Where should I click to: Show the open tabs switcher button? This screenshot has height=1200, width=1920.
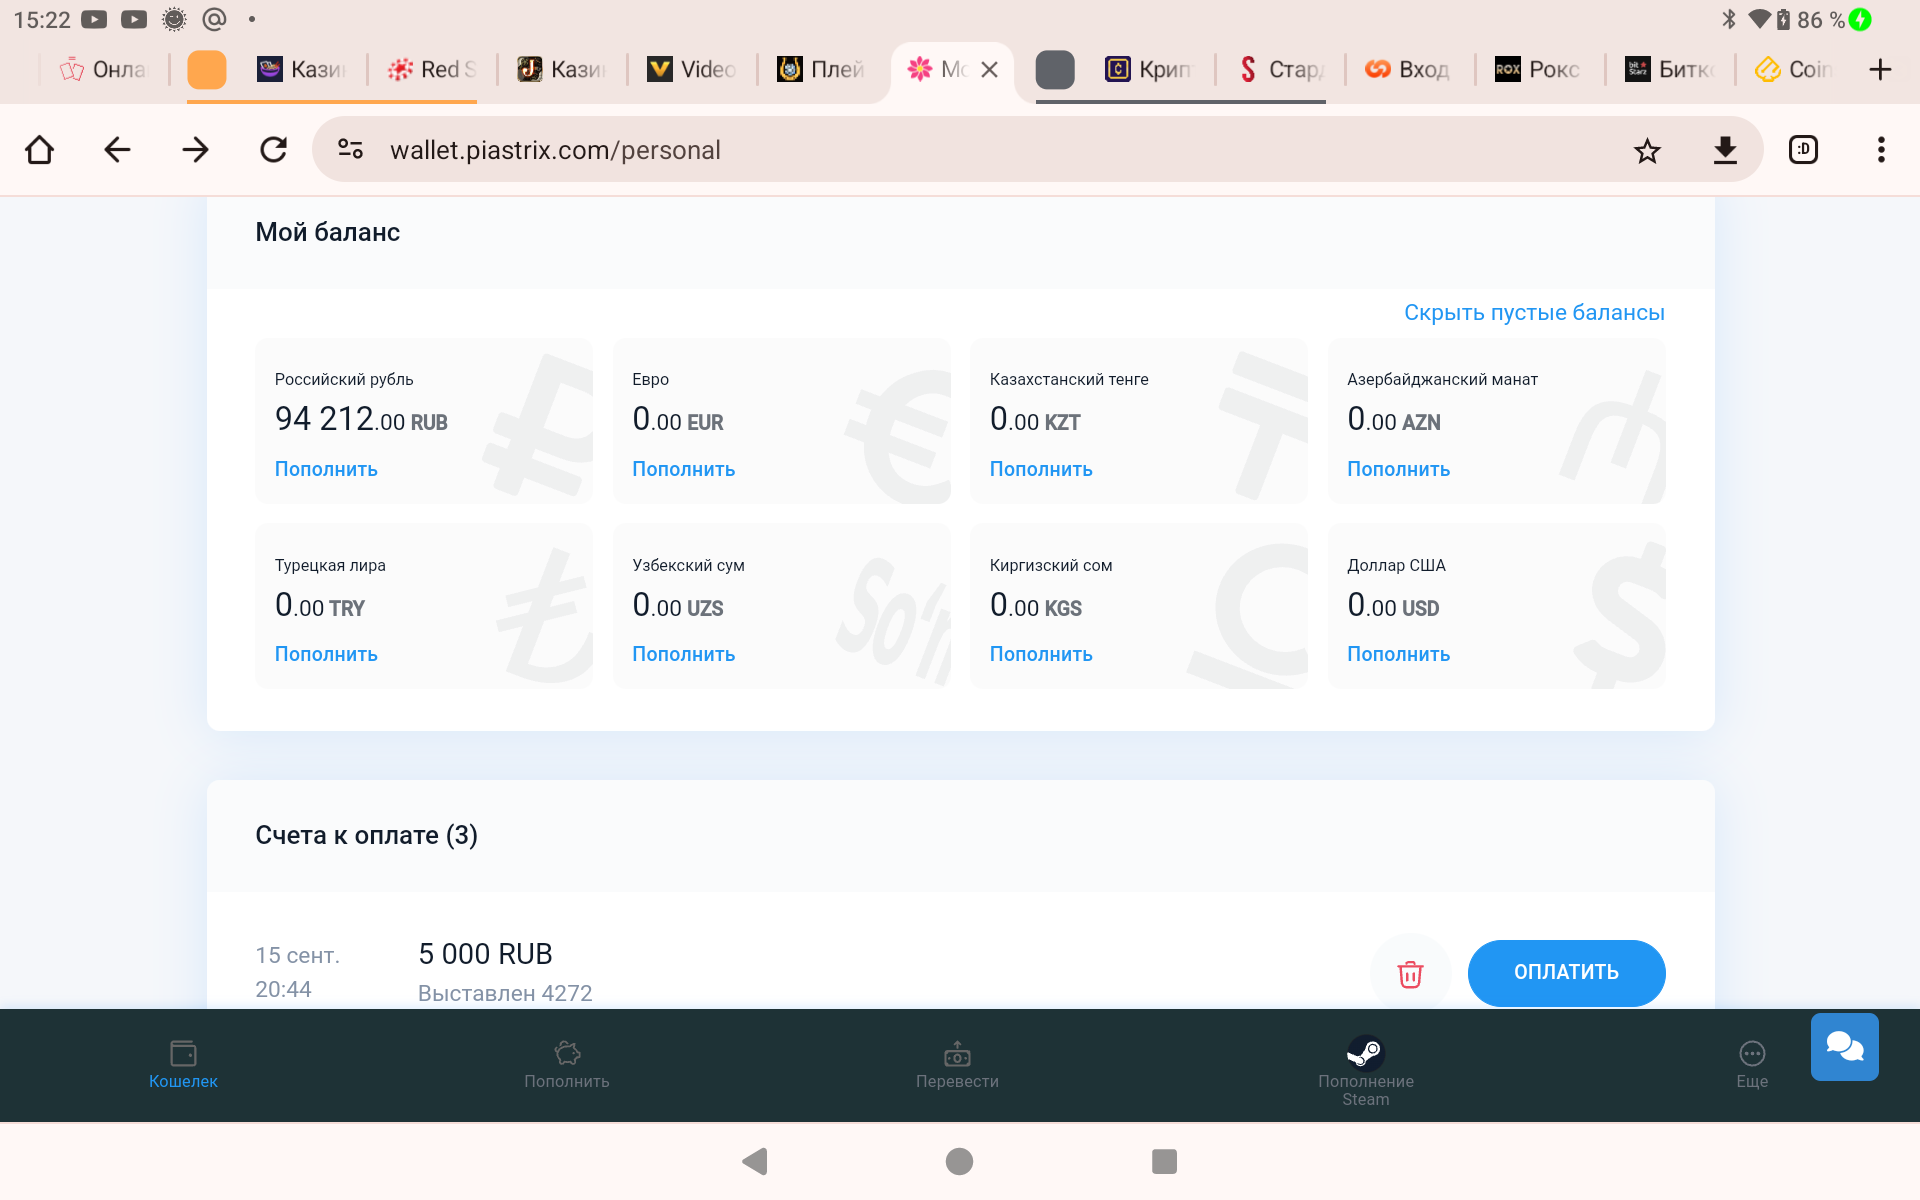click(x=1803, y=150)
